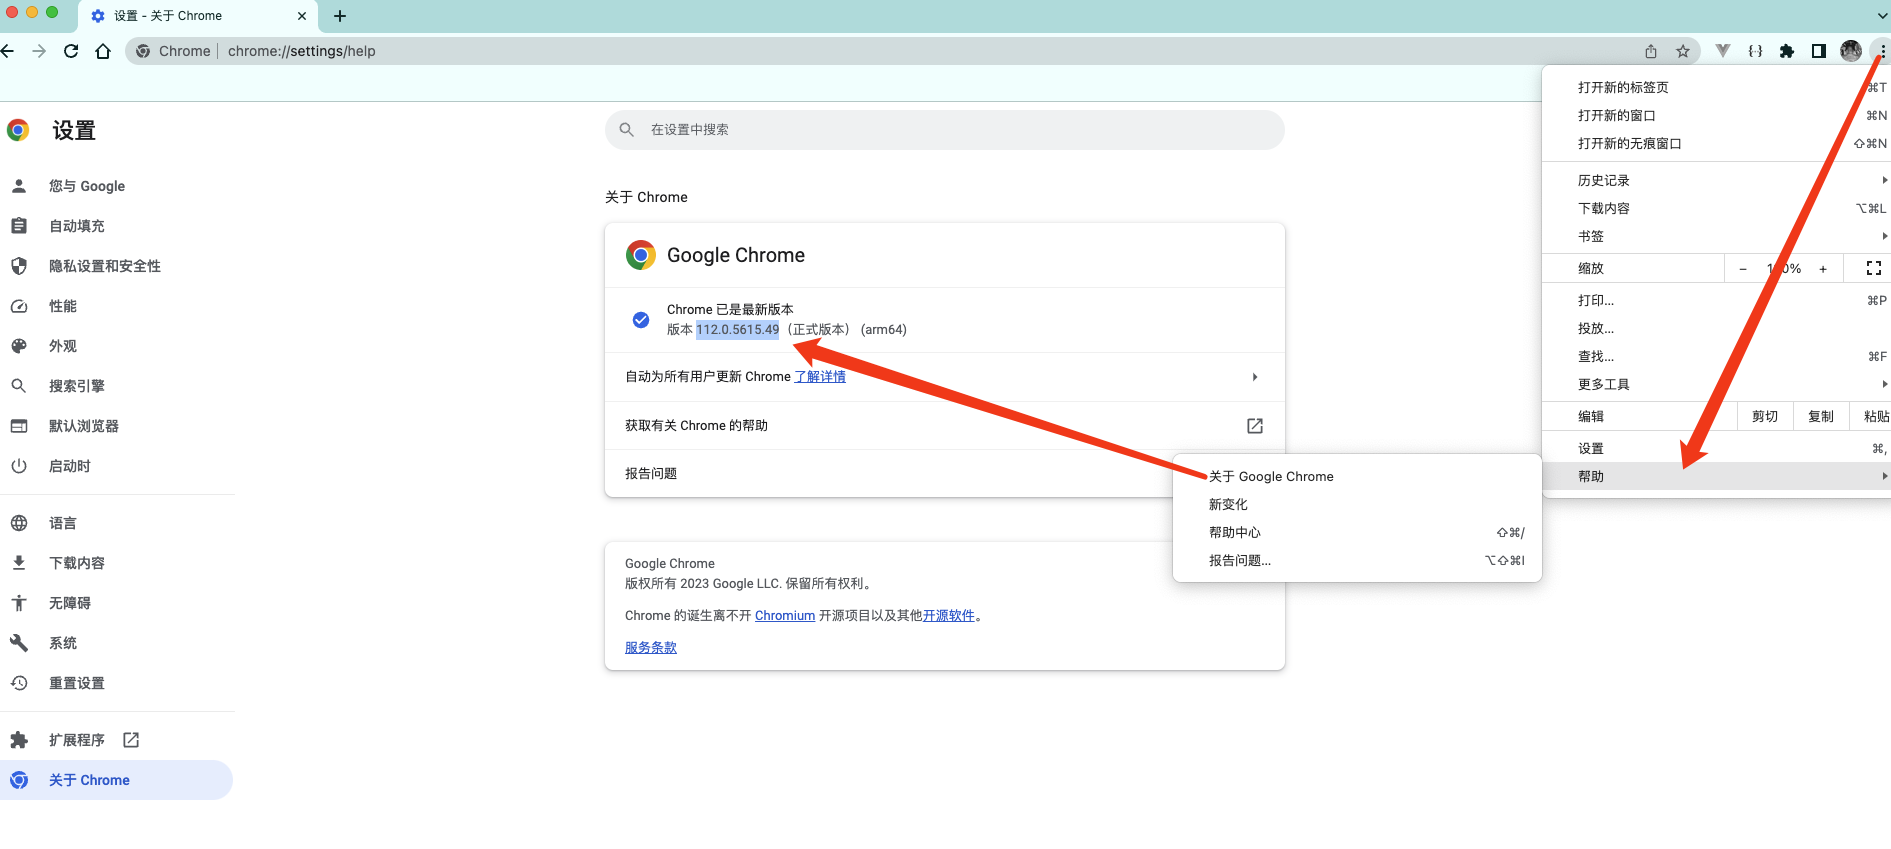Choose 投放... from Chrome menu
1891x849 pixels.
point(1716,329)
